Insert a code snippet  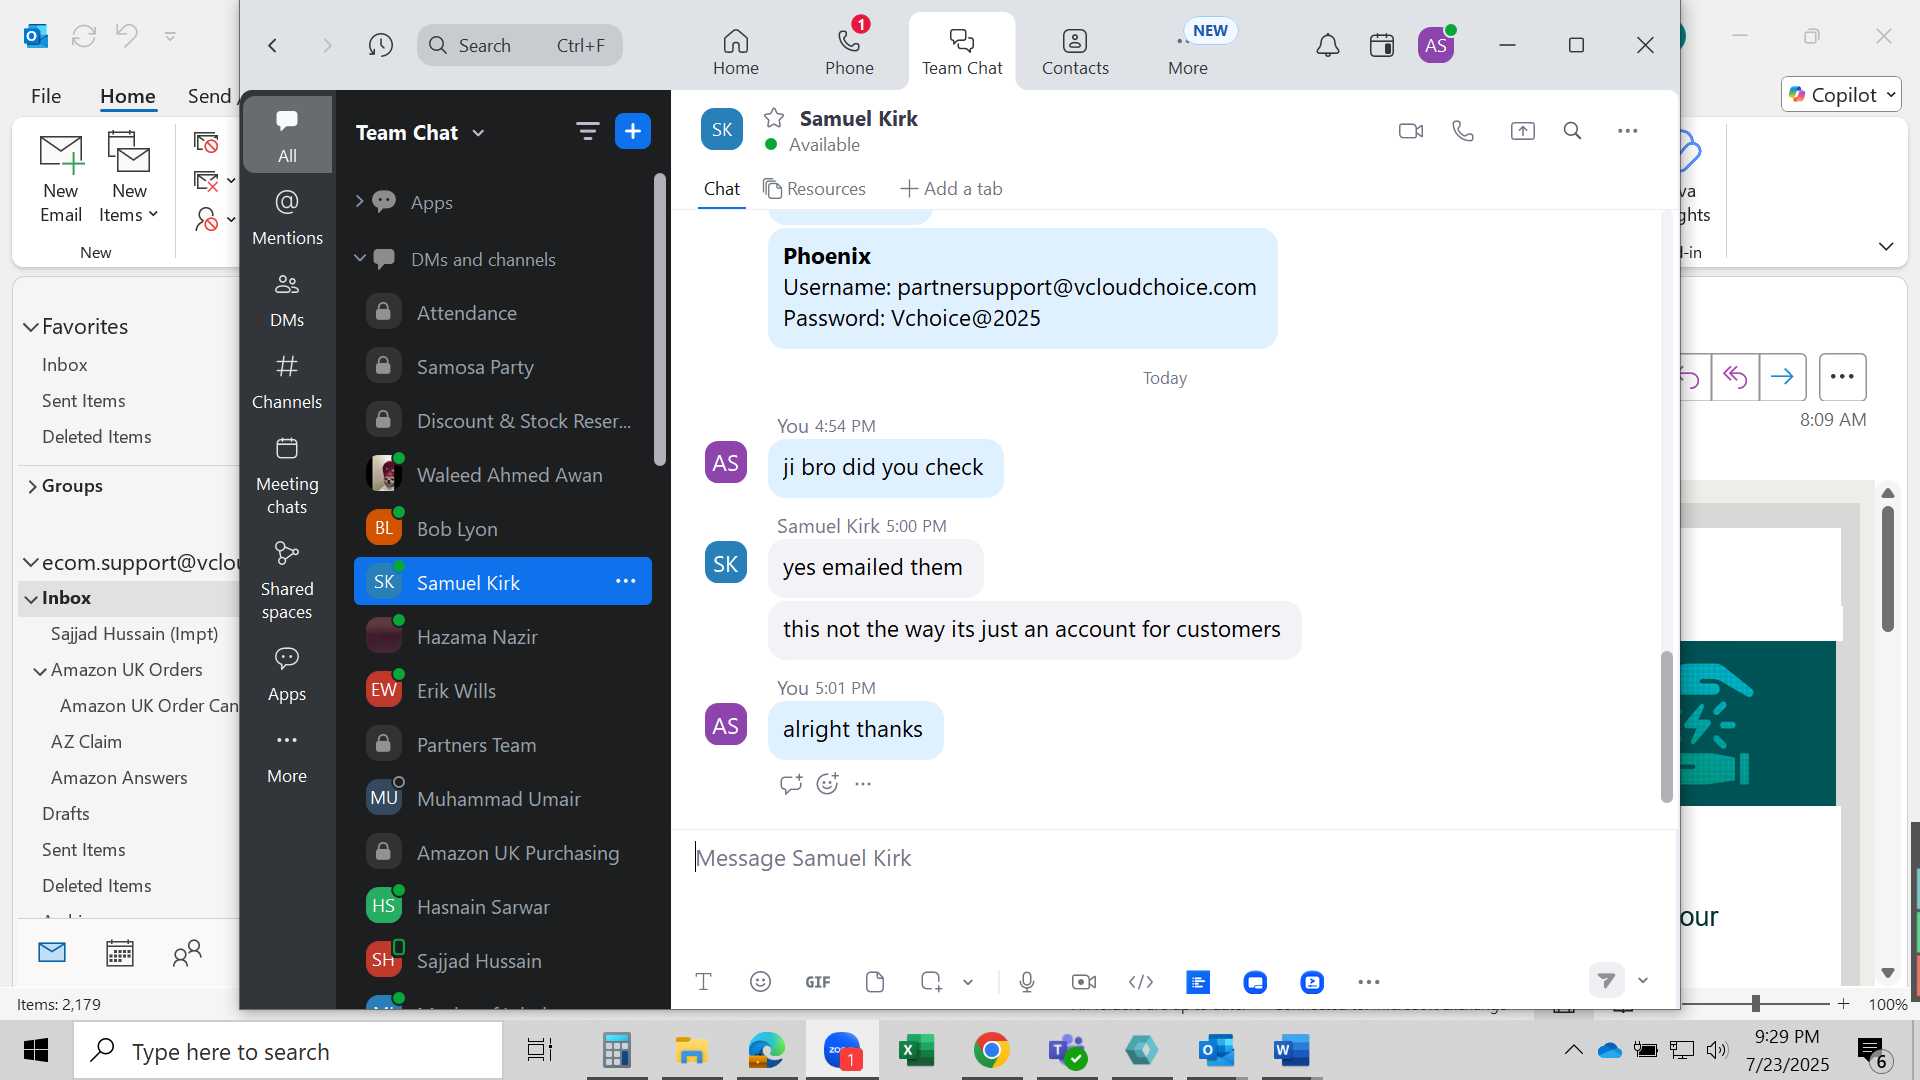tap(1141, 982)
